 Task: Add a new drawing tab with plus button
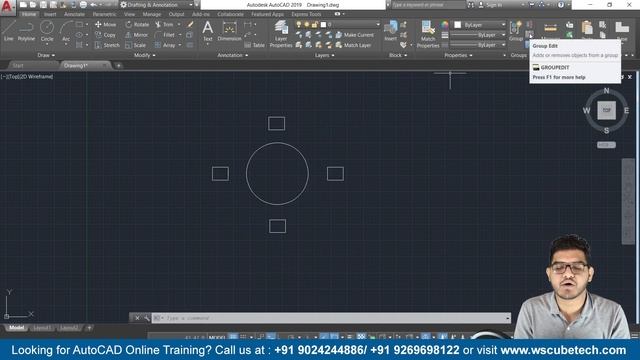click(118, 65)
